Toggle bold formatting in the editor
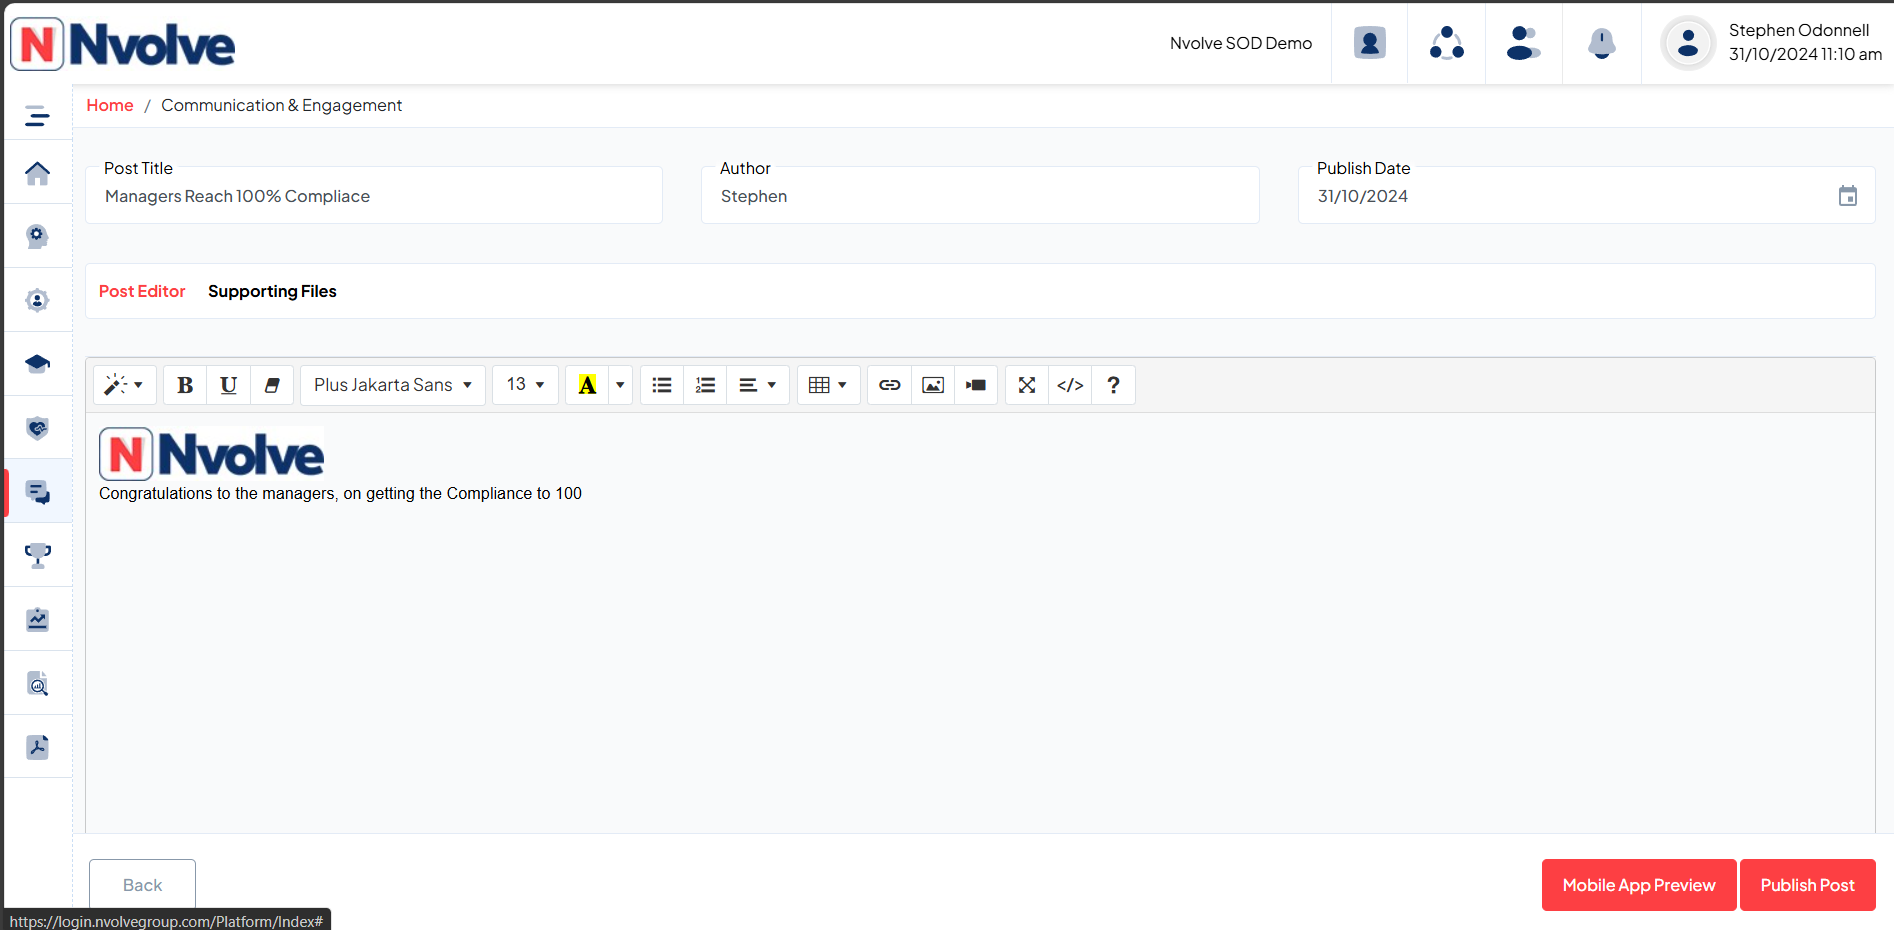 (185, 385)
